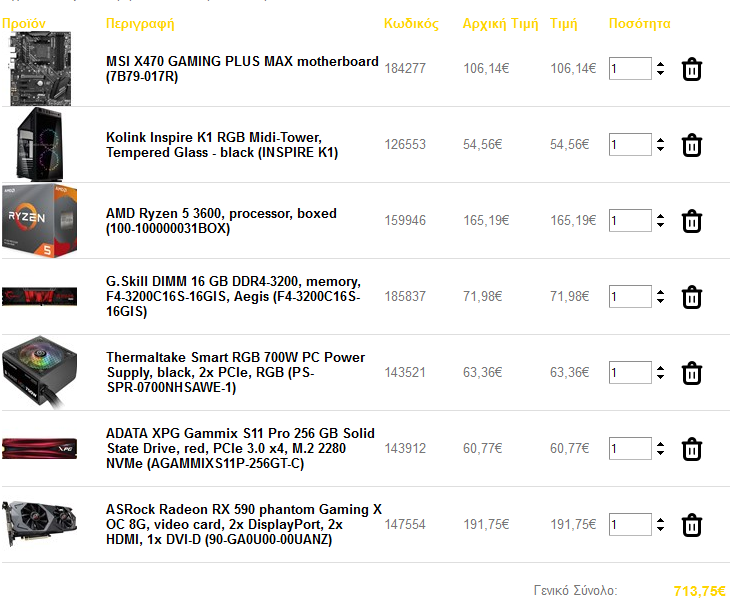Increase quantity of Thermaltake power supply
This screenshot has width=739, height=606.
[x=660, y=369]
